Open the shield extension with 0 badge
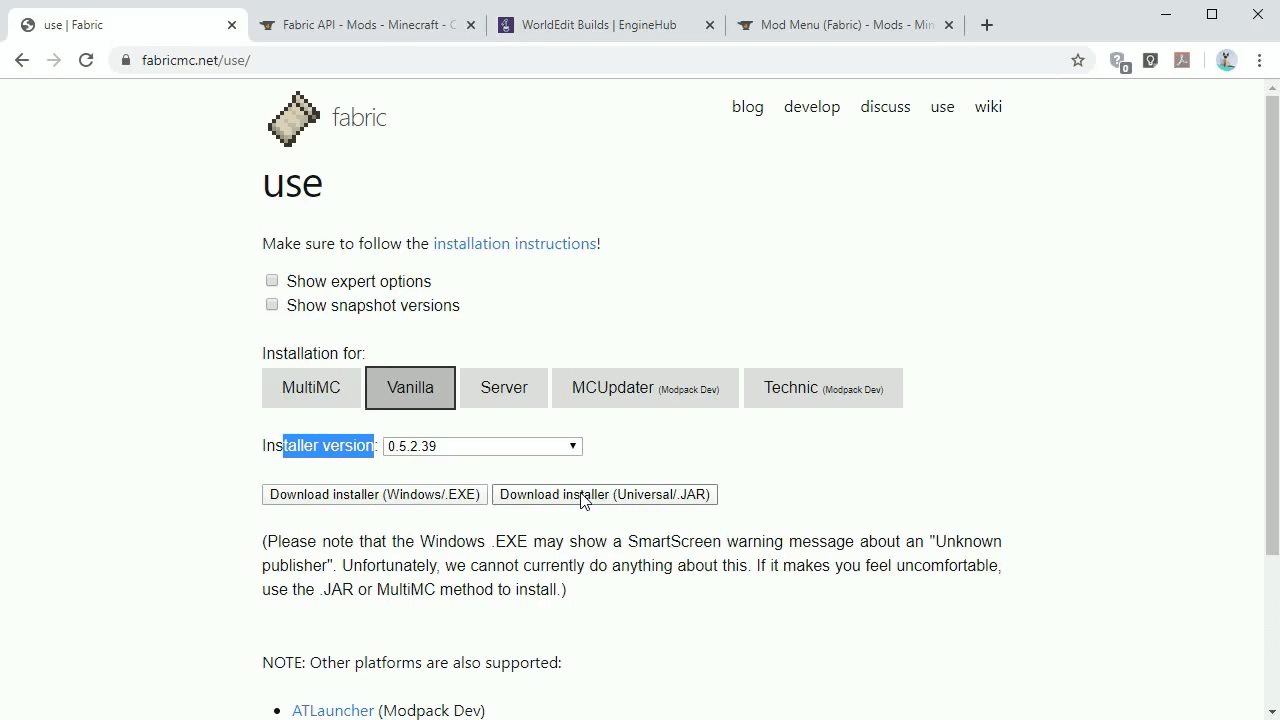1280x720 pixels. [x=1119, y=61]
